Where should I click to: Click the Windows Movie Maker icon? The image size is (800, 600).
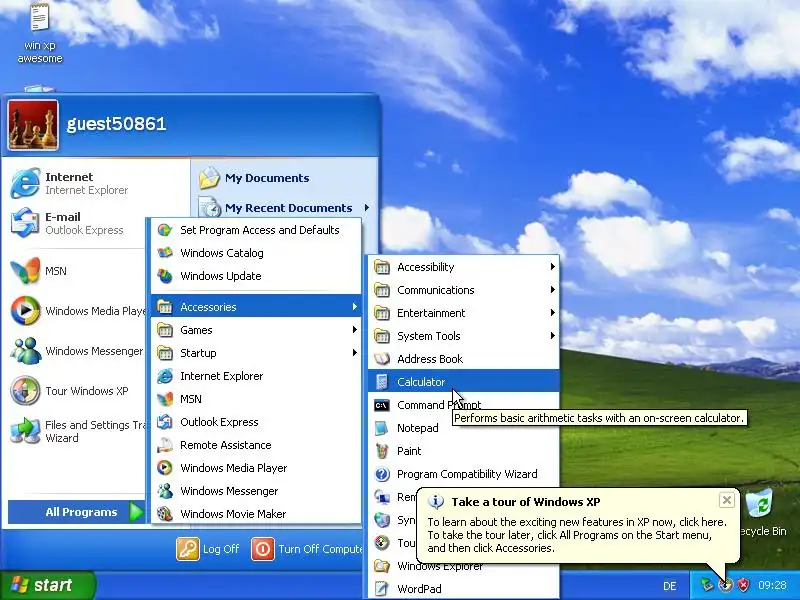click(164, 514)
